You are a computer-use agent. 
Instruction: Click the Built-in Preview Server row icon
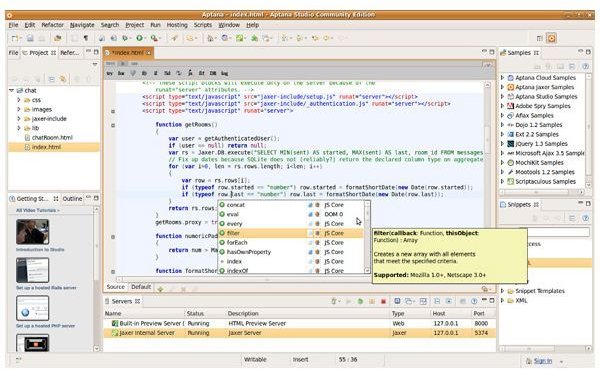click(114, 323)
